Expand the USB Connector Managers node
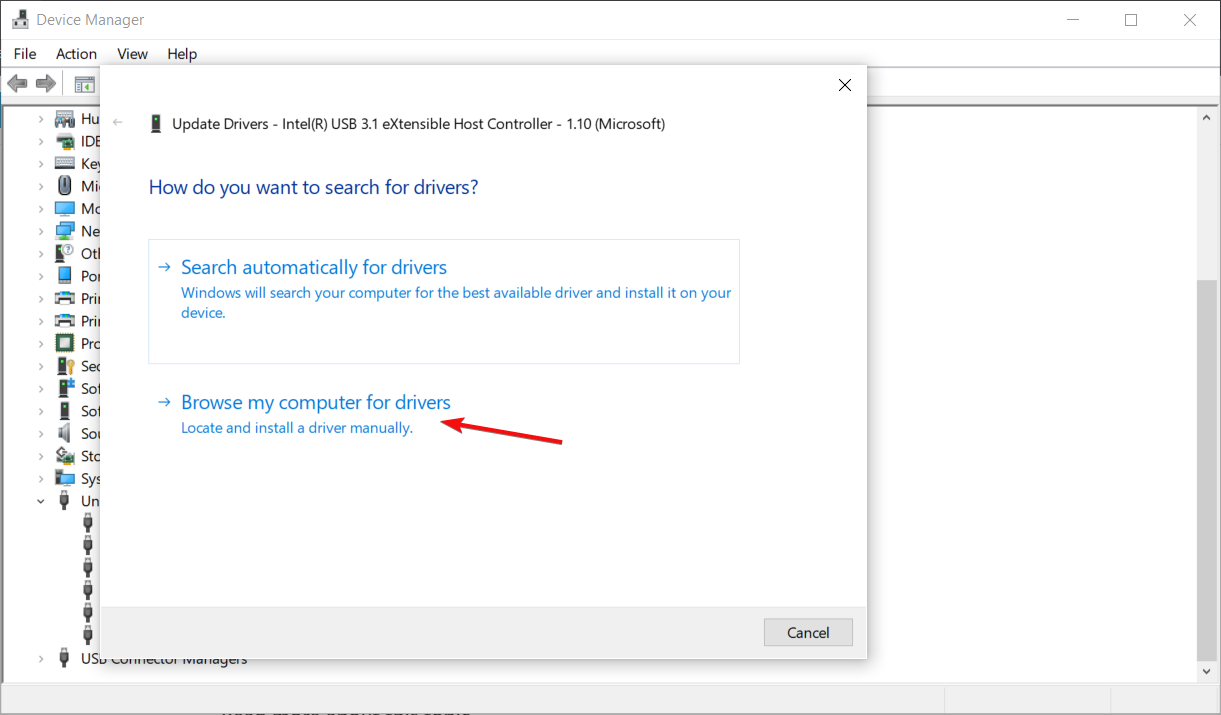1221x715 pixels. 41,659
